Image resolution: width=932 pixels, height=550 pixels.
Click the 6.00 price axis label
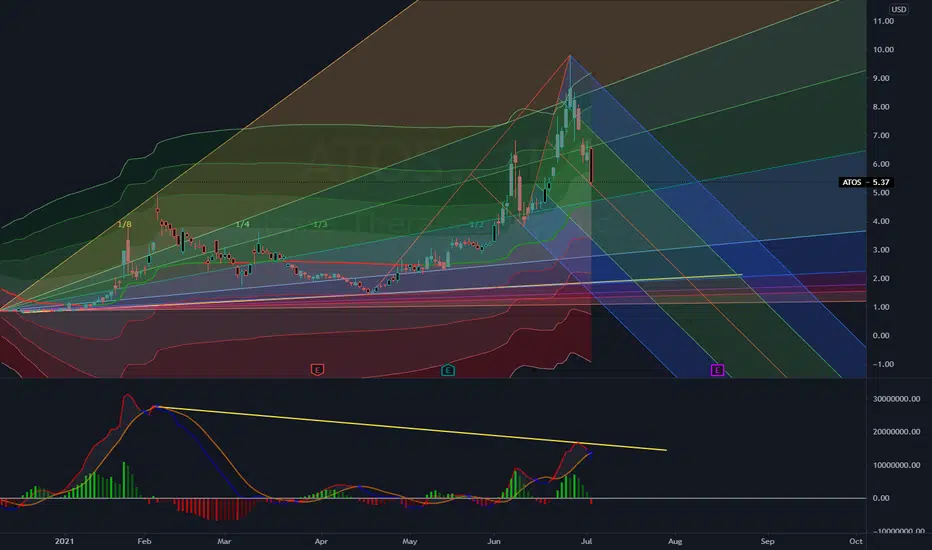point(883,164)
